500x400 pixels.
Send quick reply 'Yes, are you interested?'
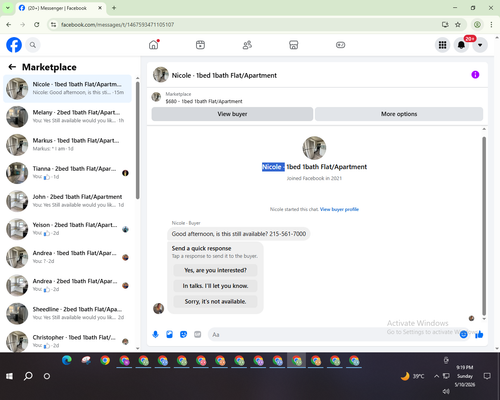pos(215,270)
